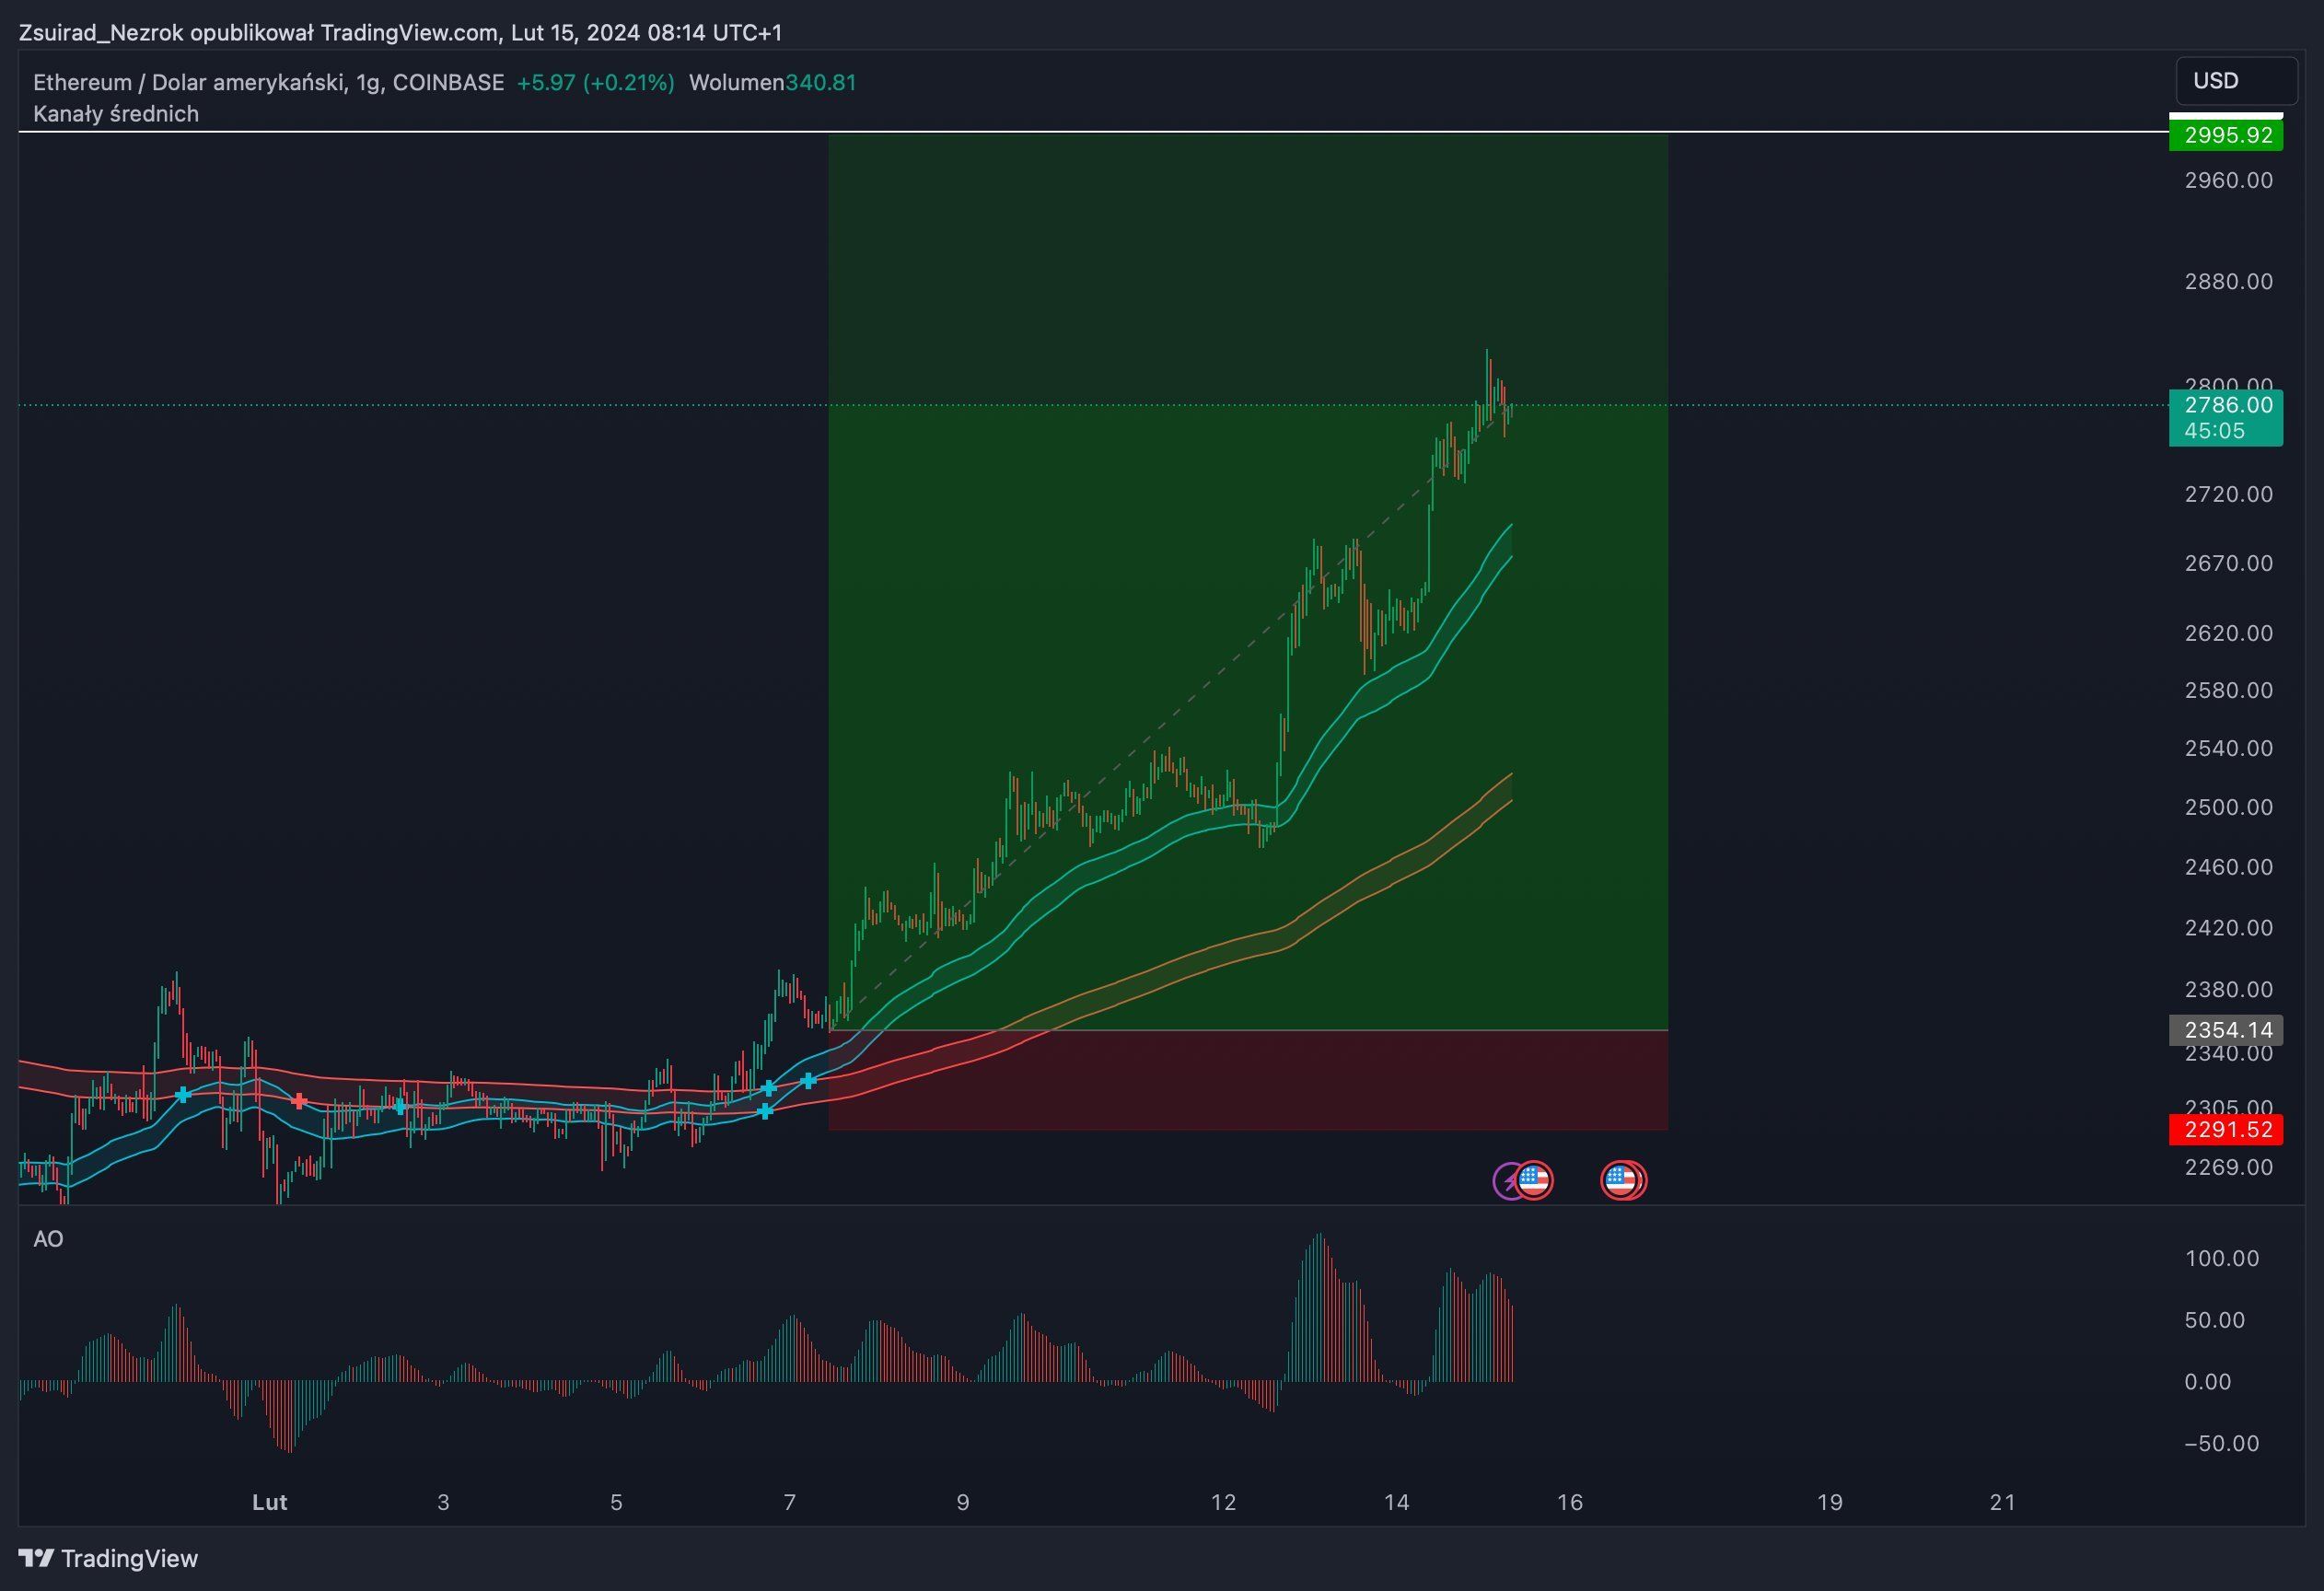This screenshot has height=1591, width=2324.
Task: Click the red 2291.52 stop price label
Action: pos(2226,1130)
